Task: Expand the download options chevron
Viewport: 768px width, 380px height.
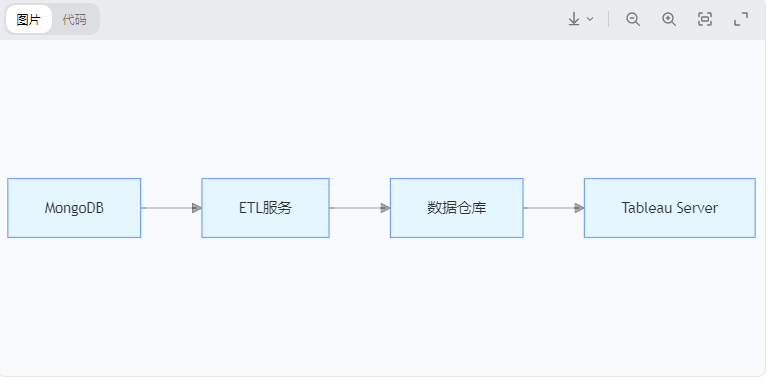Action: (590, 19)
